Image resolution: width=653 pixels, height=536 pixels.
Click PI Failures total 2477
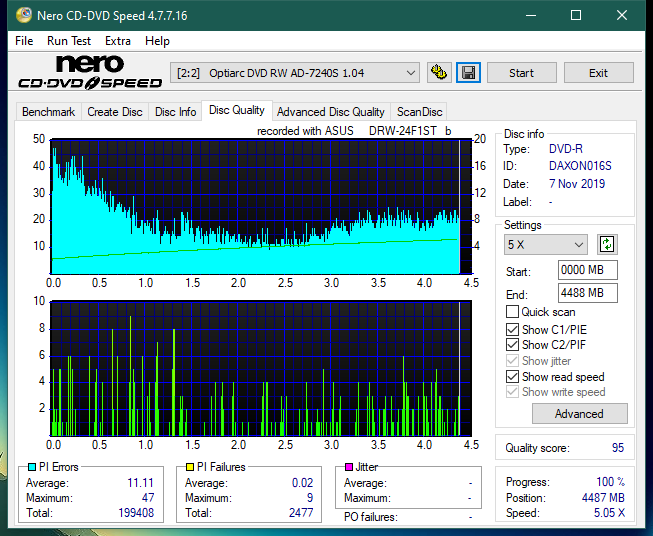tap(301, 513)
